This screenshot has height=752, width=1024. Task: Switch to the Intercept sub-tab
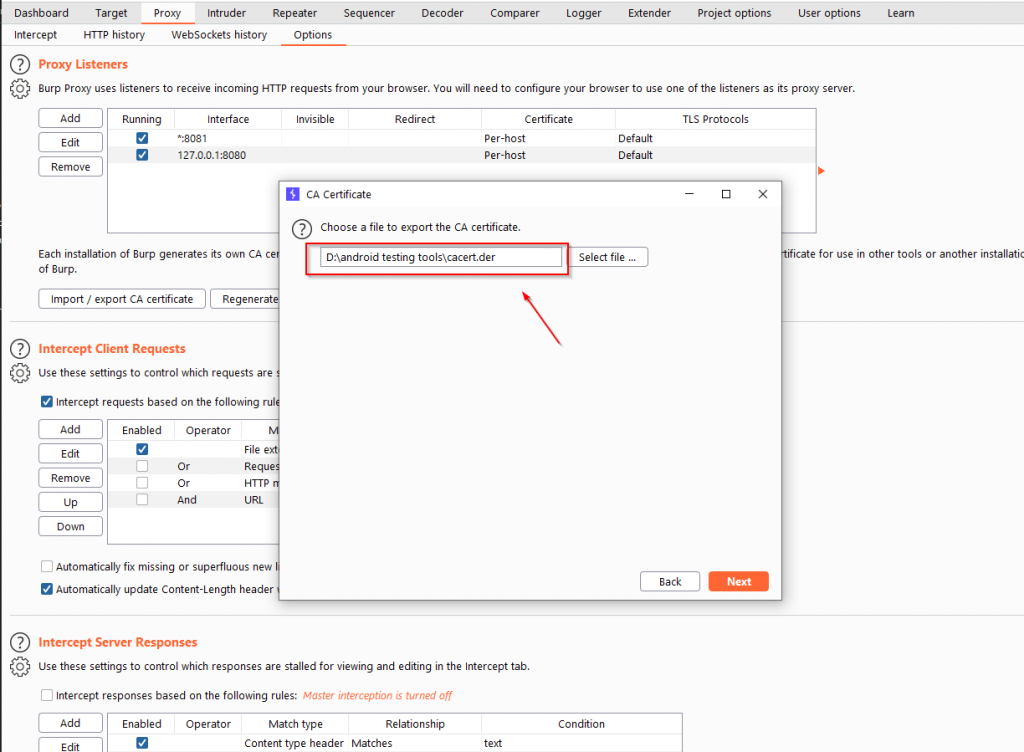(35, 35)
